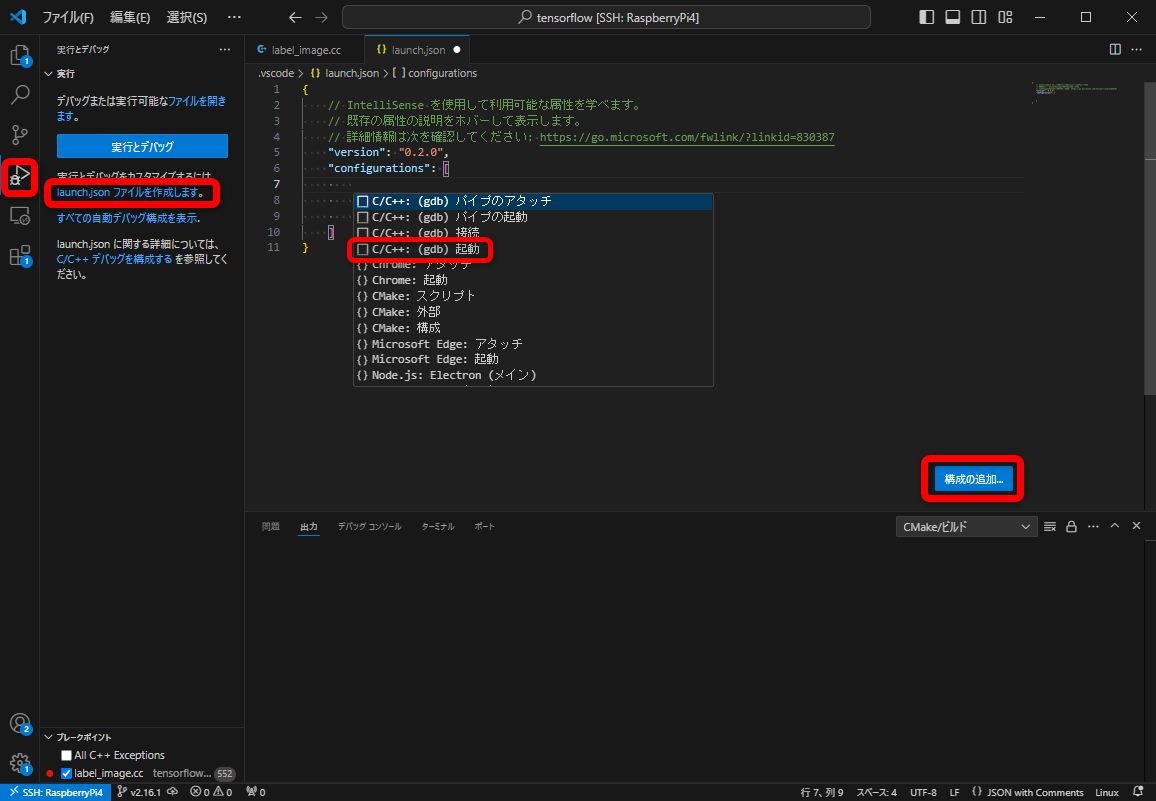Image resolution: width=1156 pixels, height=801 pixels.
Task: Open the title bar ellipsis overflow menu
Action: pos(234,17)
